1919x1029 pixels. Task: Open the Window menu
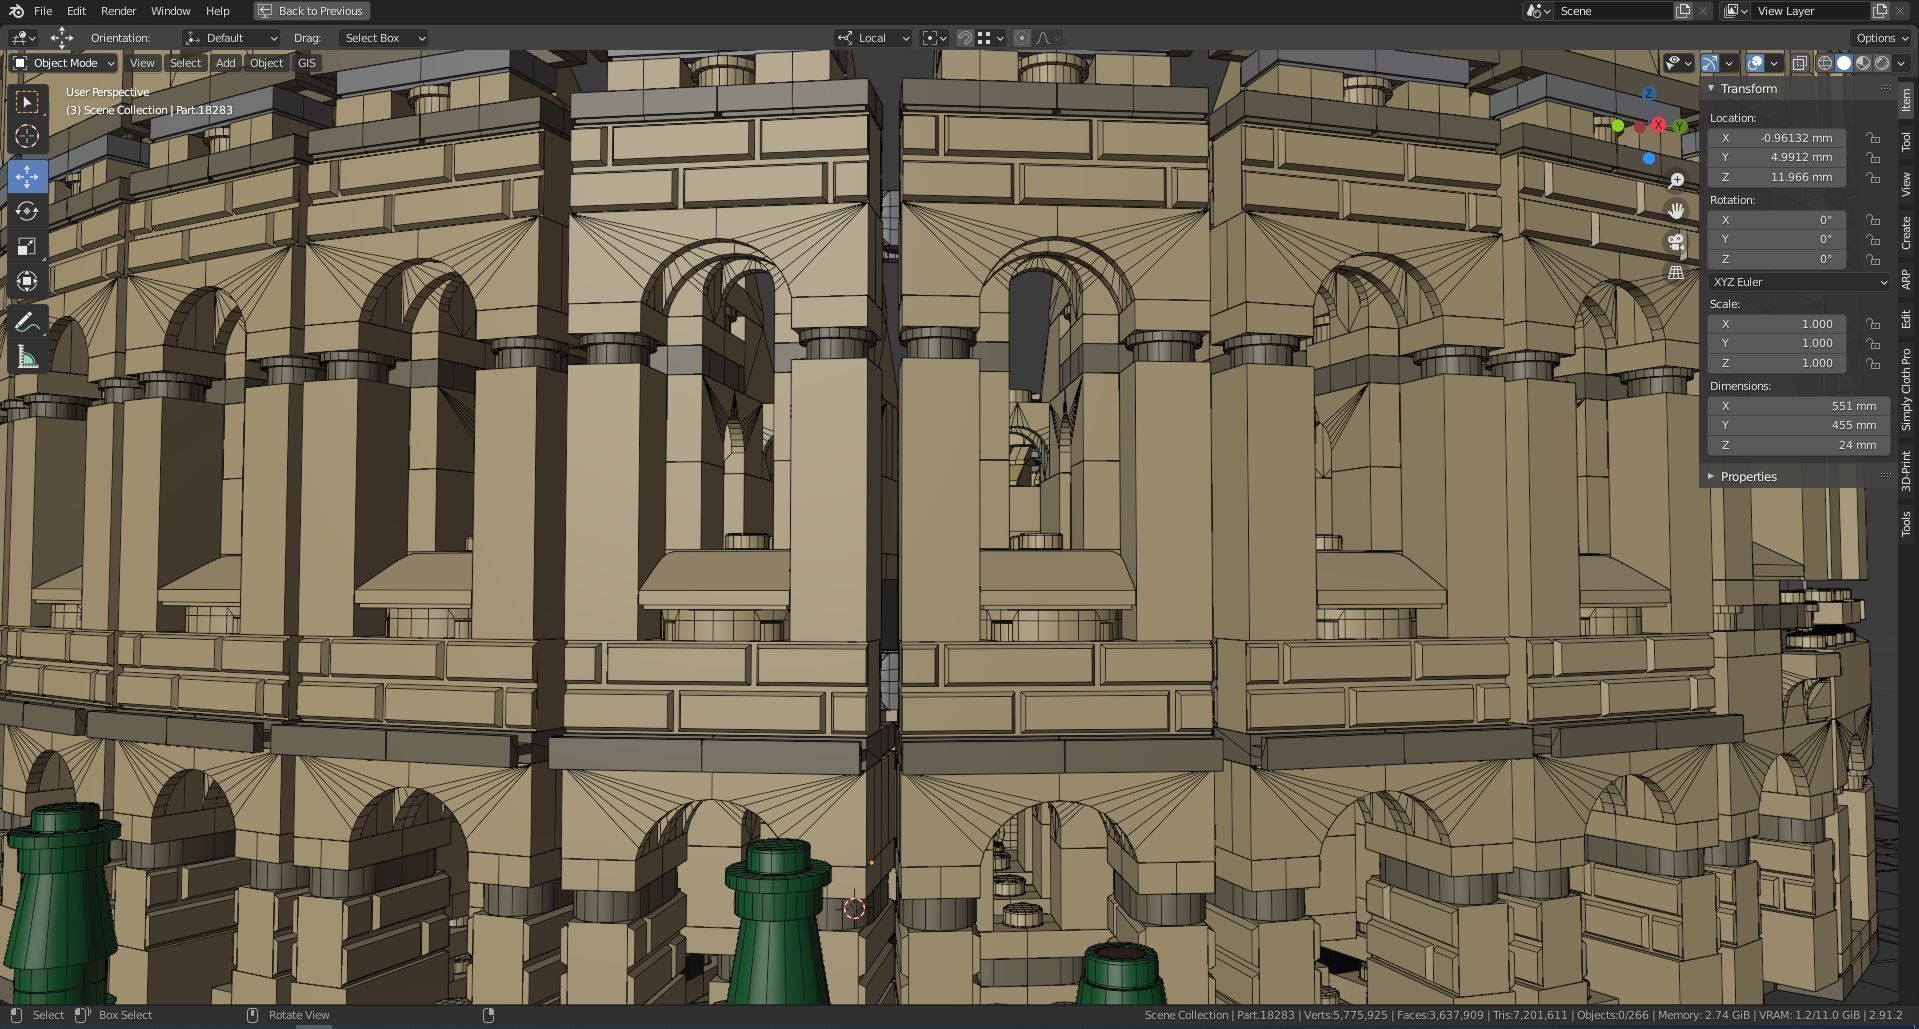coord(170,11)
